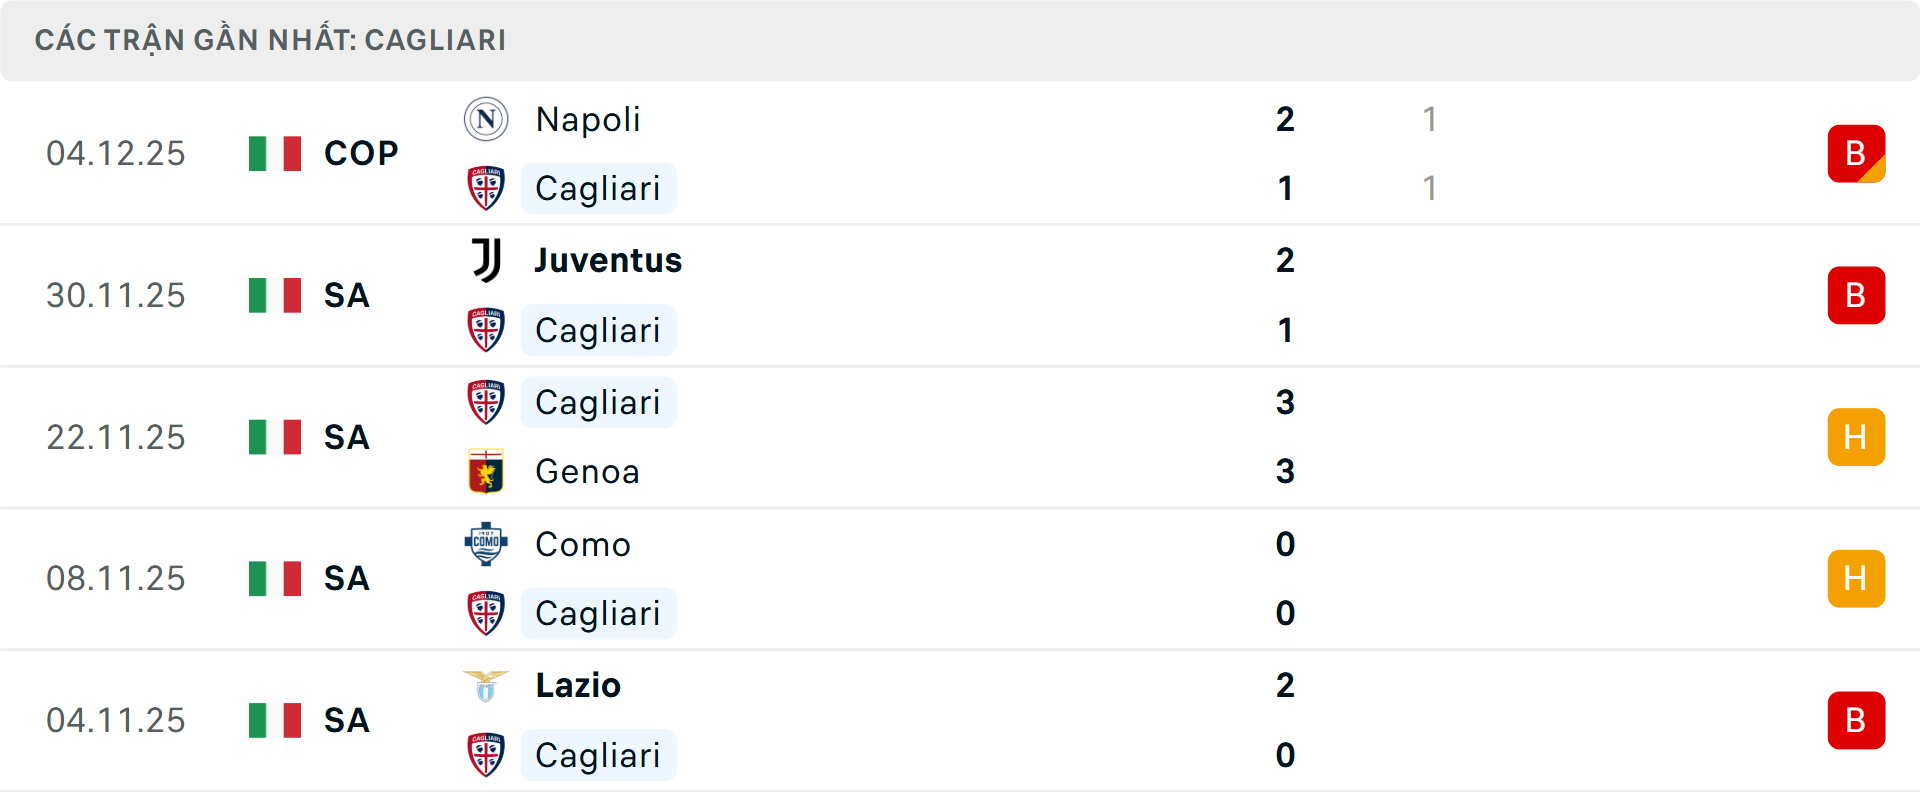
Task: Click the 'Các trận gần nhất: Cagliari' header
Action: click(x=270, y=40)
